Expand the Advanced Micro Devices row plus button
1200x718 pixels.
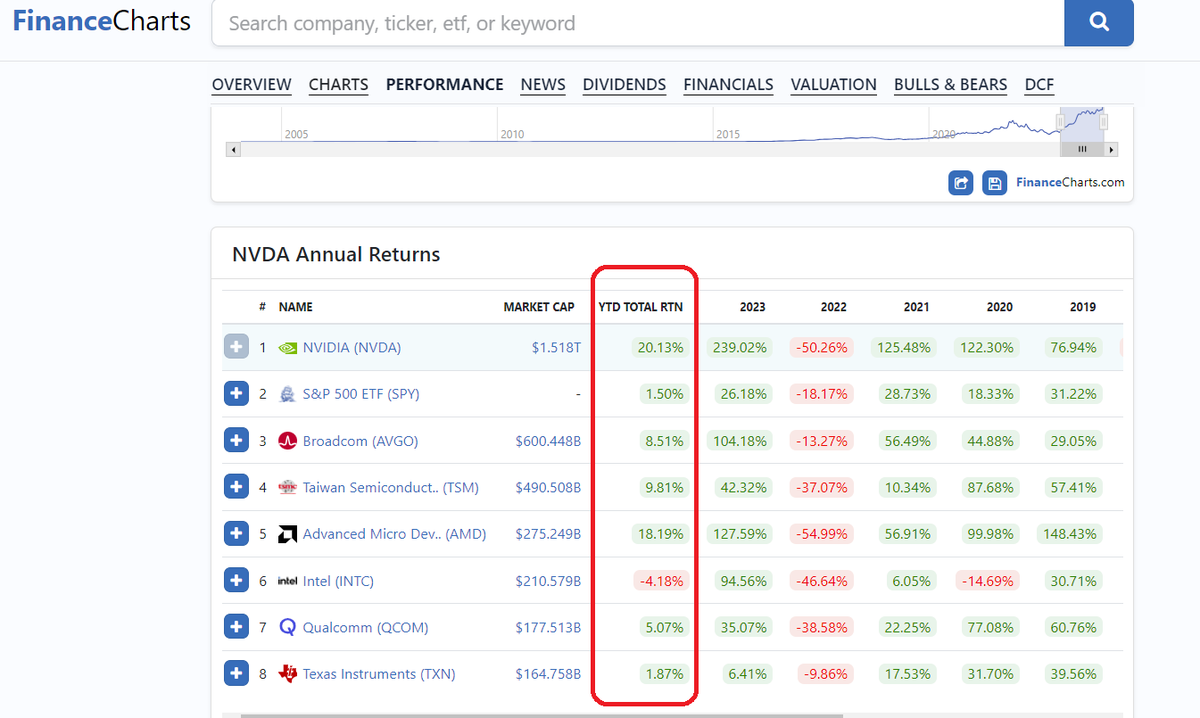tap(236, 534)
